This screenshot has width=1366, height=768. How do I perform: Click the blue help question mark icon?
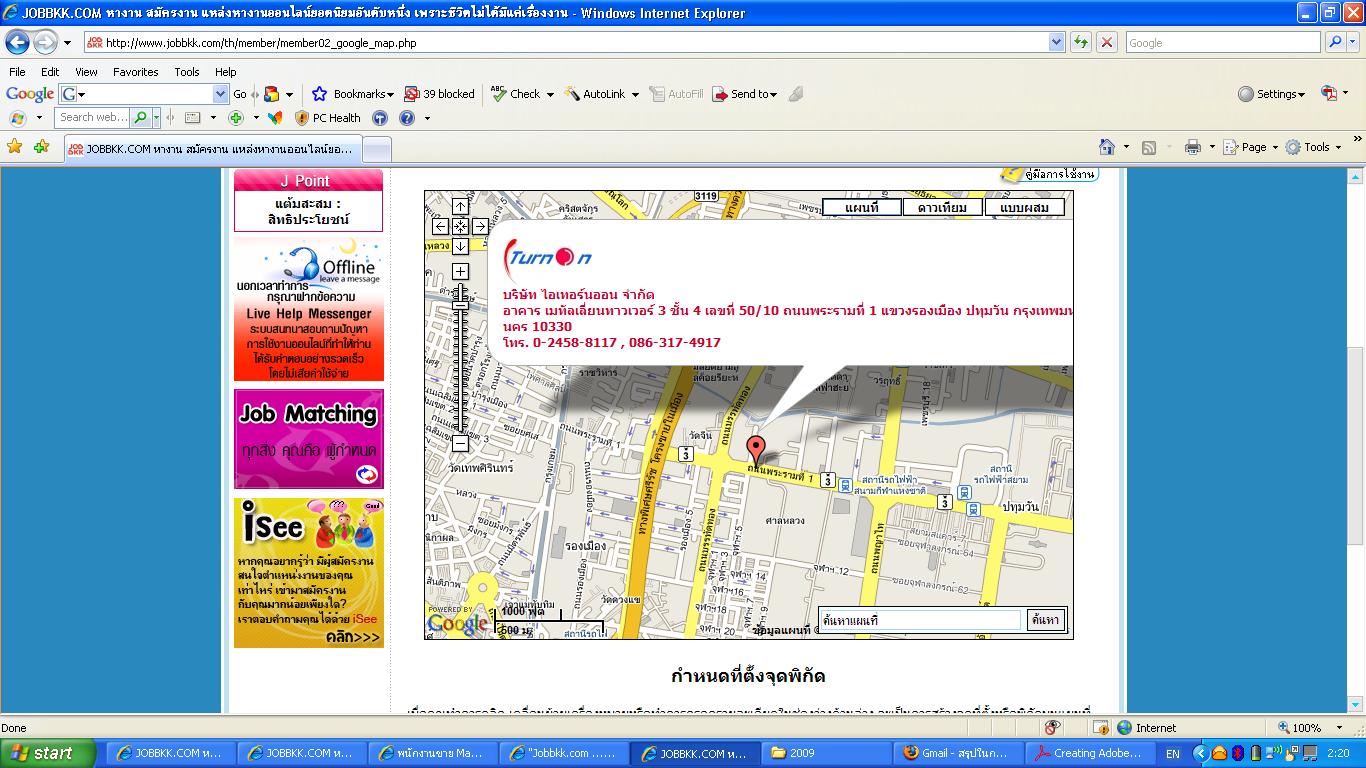[407, 118]
